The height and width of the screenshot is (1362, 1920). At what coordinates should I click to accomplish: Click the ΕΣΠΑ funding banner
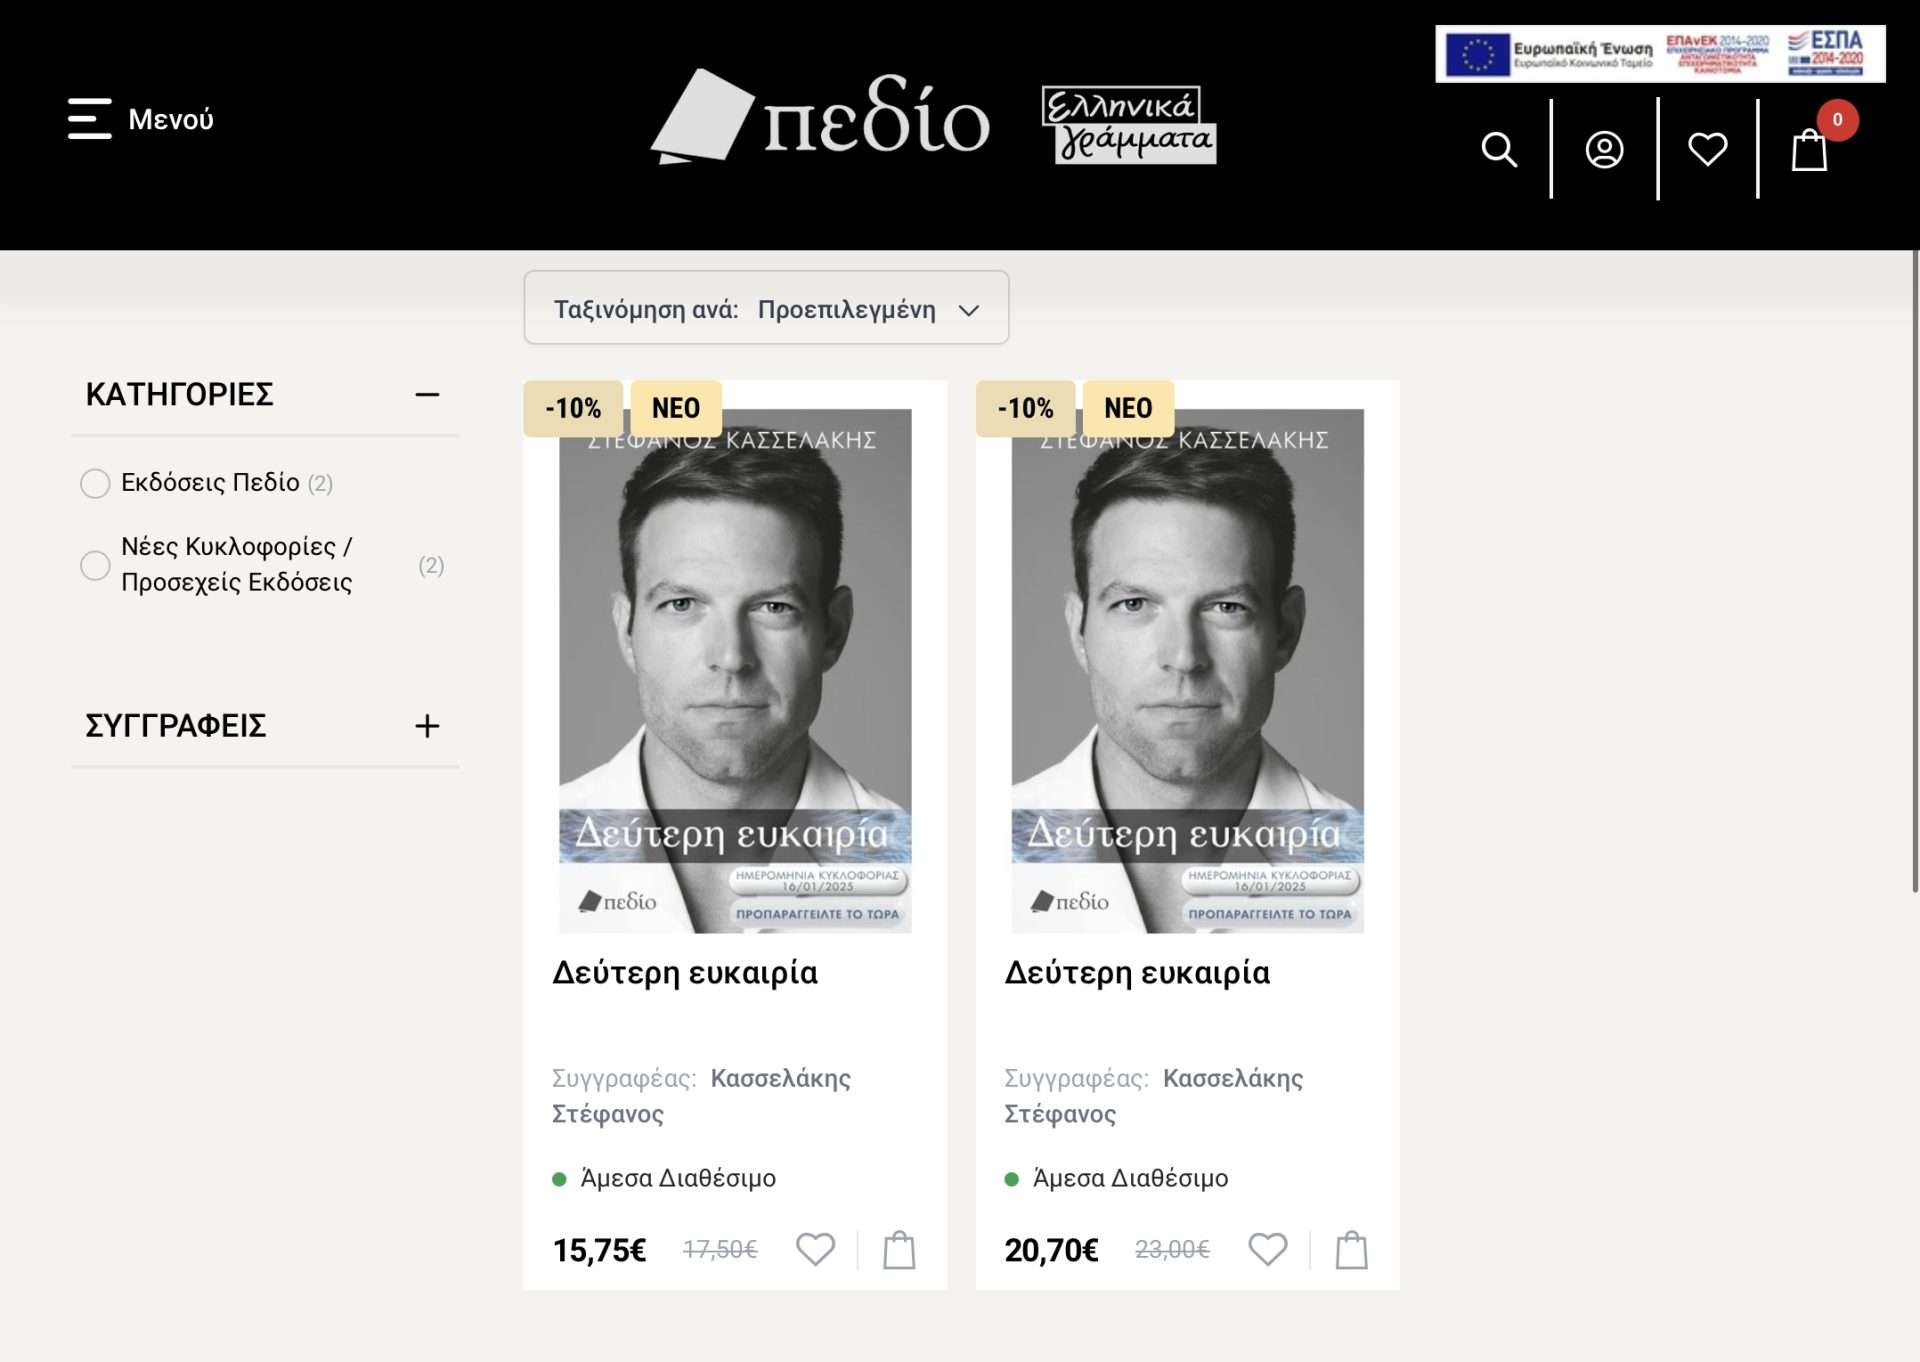coord(1660,54)
